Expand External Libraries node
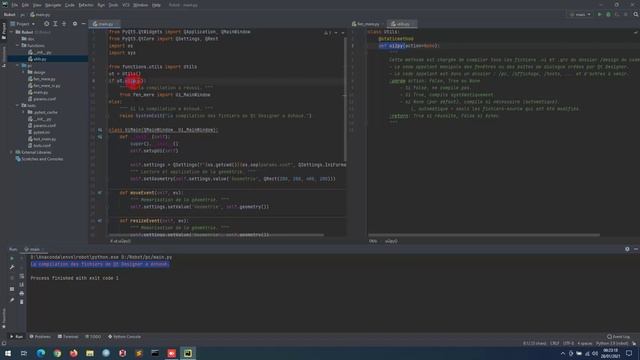The width and height of the screenshot is (640, 360). coord(12,152)
